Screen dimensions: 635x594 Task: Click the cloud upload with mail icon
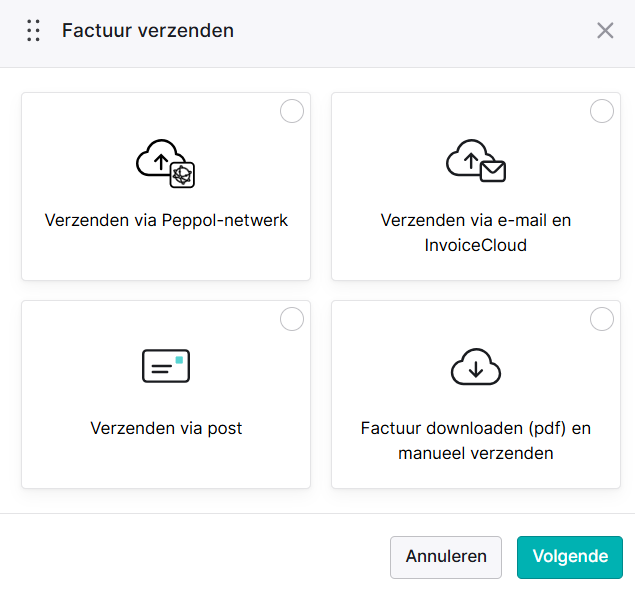476,161
